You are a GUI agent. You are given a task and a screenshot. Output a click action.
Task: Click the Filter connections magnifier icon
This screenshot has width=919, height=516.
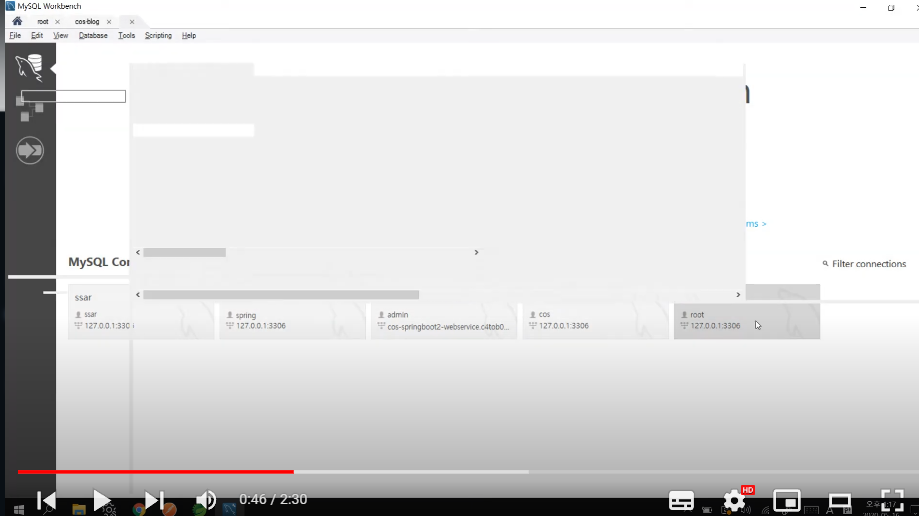tap(825, 264)
